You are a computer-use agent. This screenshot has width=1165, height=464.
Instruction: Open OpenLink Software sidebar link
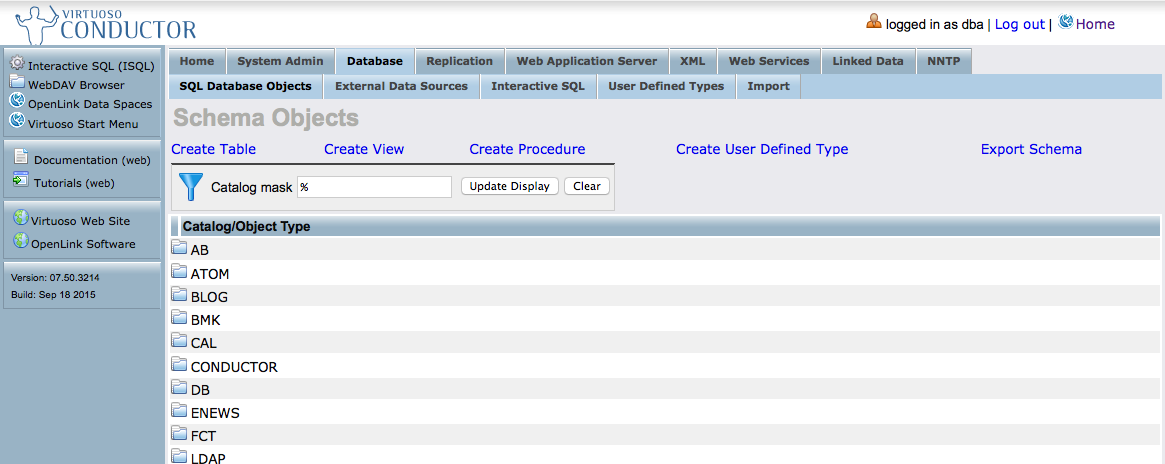coord(83,244)
